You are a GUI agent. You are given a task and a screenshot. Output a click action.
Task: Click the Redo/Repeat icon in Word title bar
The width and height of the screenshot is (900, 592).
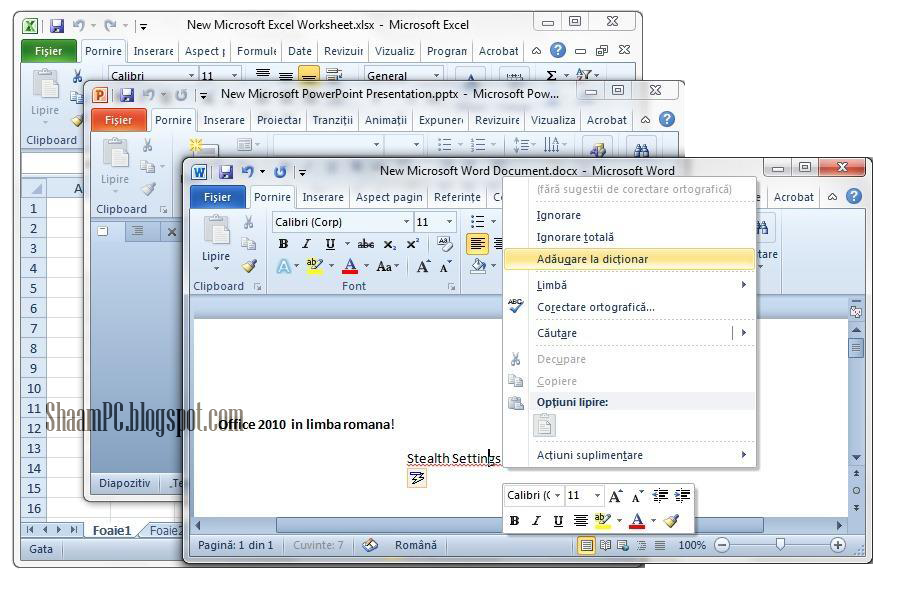(x=280, y=171)
